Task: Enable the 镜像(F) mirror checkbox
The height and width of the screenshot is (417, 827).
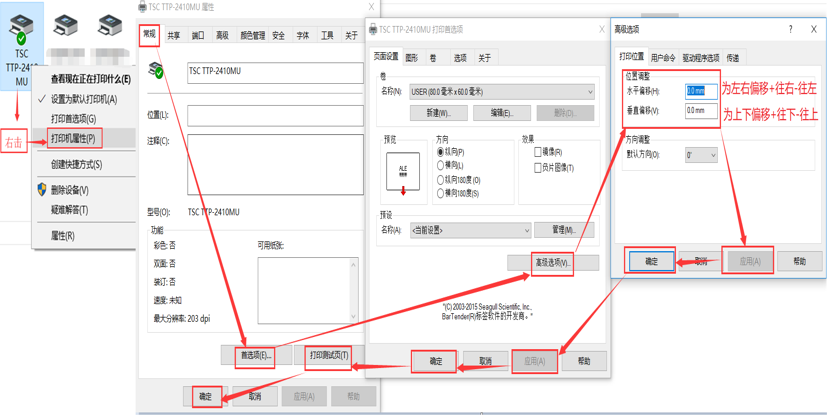Action: (x=538, y=152)
